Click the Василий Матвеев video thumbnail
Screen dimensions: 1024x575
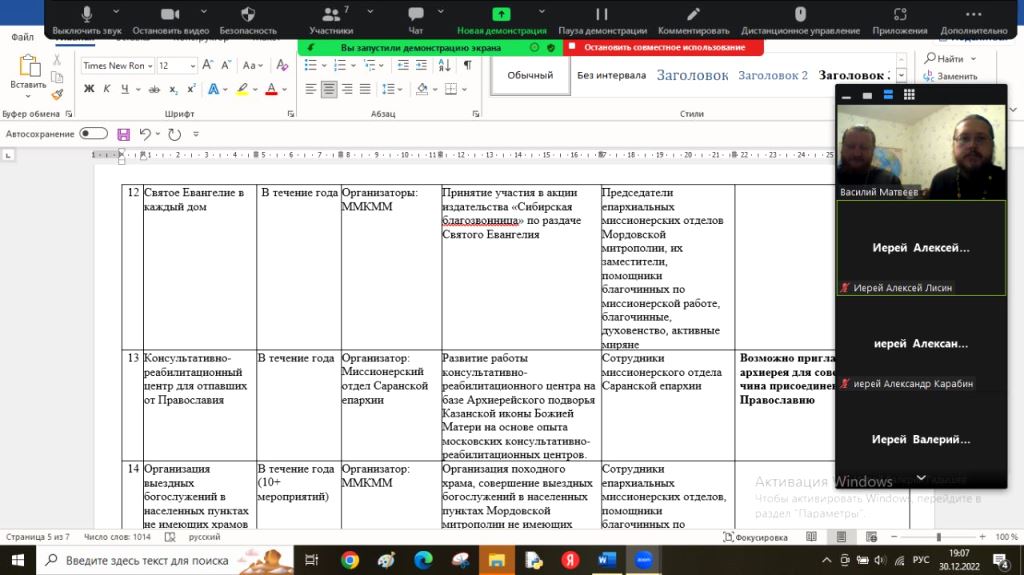click(921, 152)
